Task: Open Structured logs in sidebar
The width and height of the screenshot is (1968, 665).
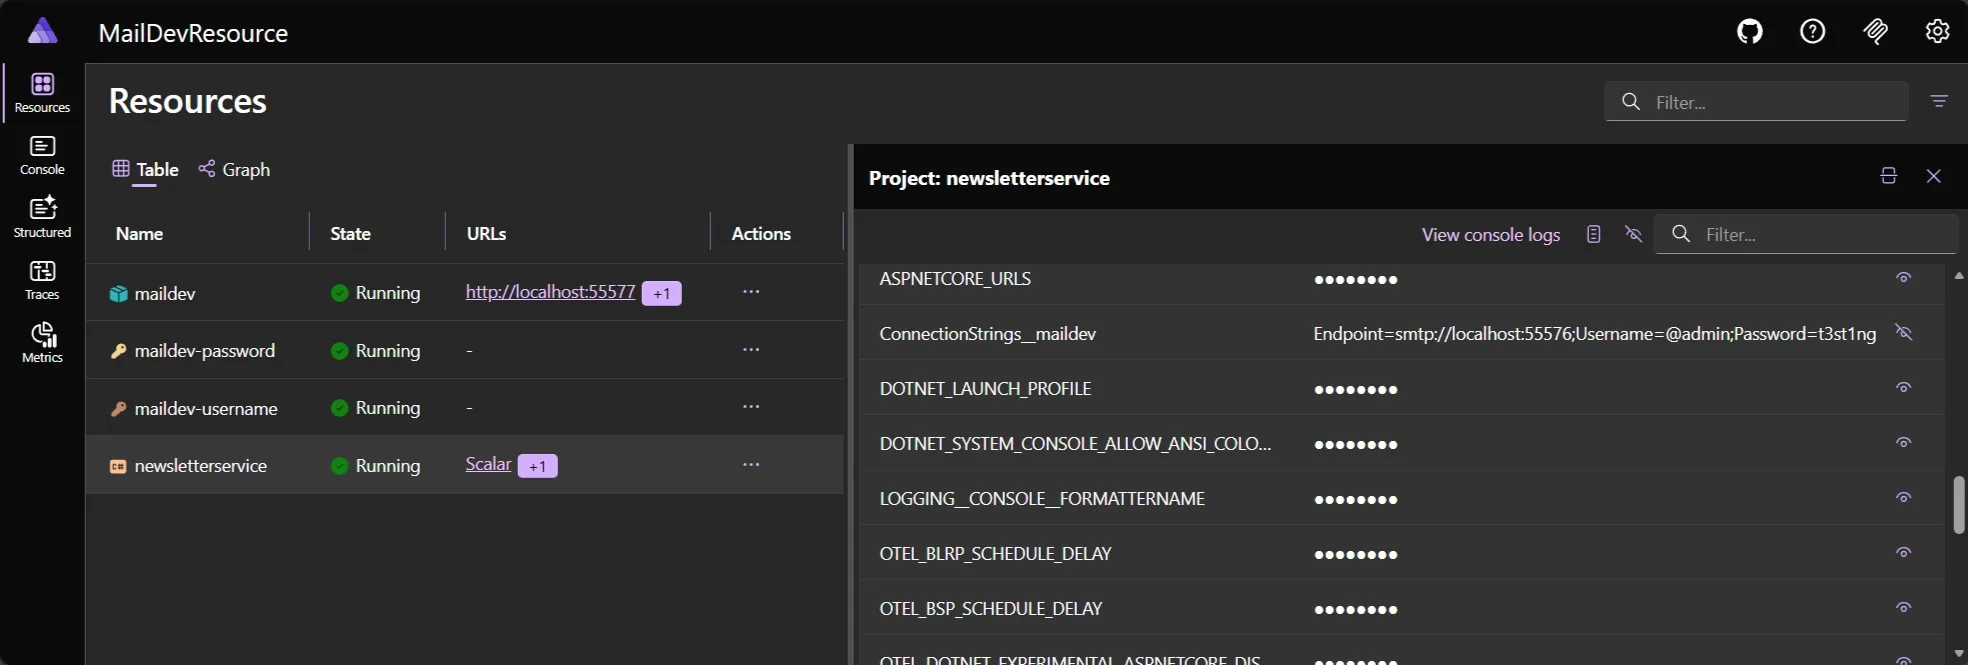Action: (42, 218)
